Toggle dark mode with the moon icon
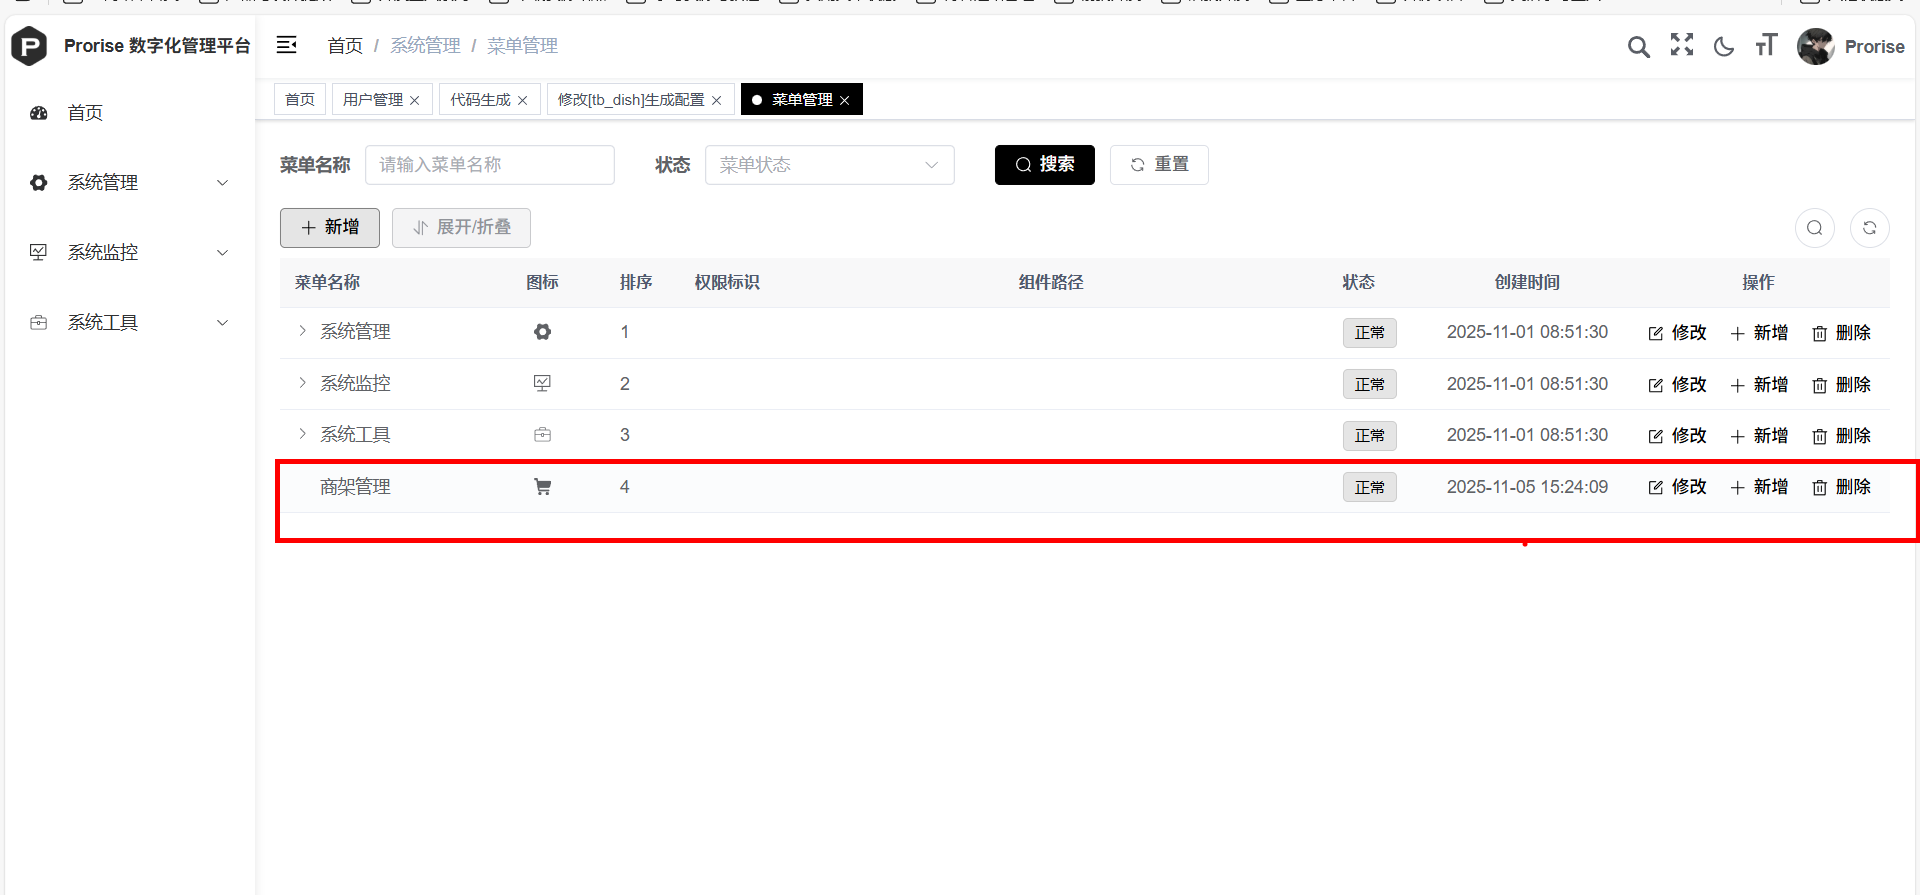Image resolution: width=1920 pixels, height=895 pixels. pos(1723,46)
